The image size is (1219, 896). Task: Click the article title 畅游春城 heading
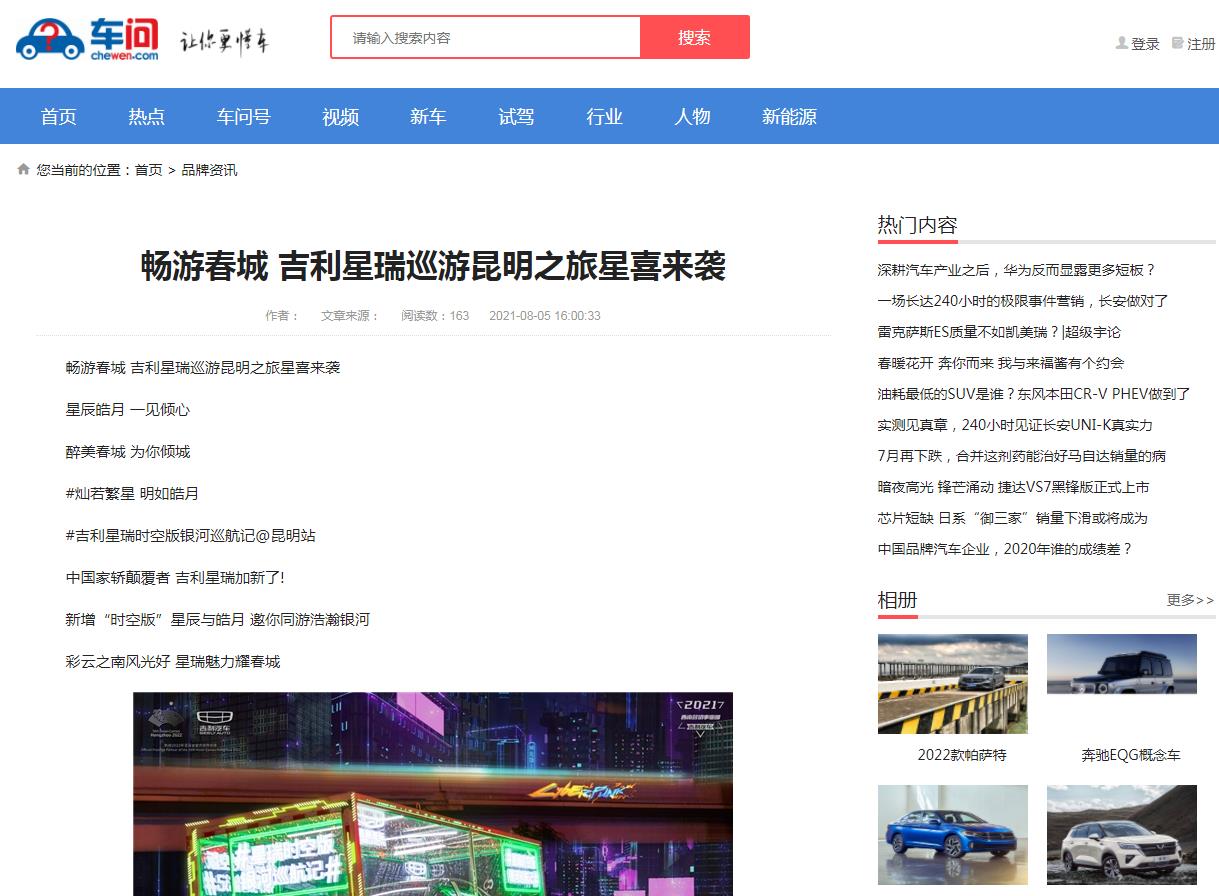click(433, 267)
